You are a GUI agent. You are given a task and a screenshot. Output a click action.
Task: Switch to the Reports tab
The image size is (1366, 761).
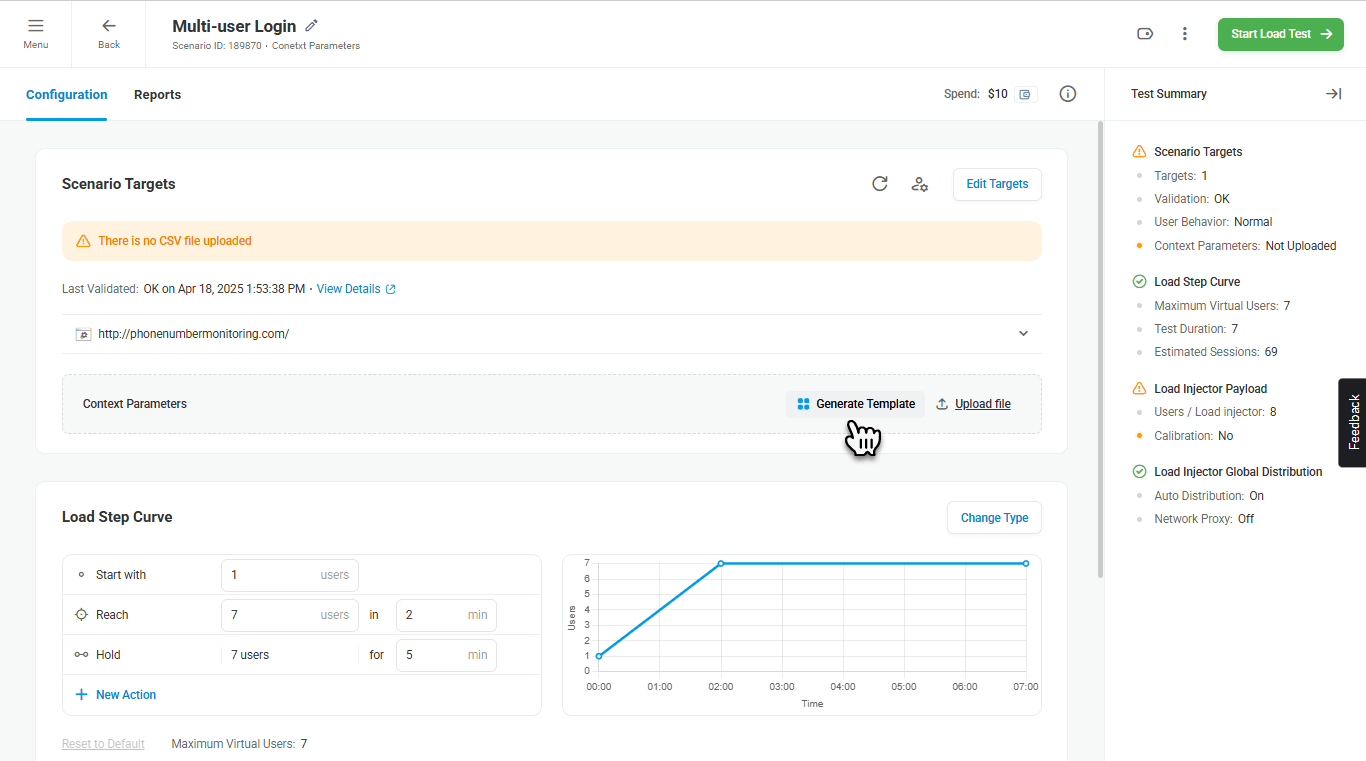click(157, 95)
